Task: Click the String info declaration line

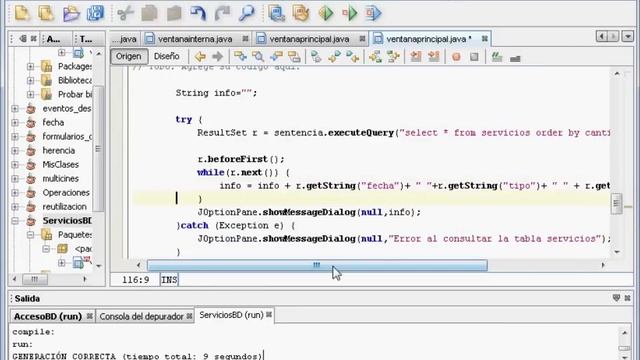Action: [216, 93]
